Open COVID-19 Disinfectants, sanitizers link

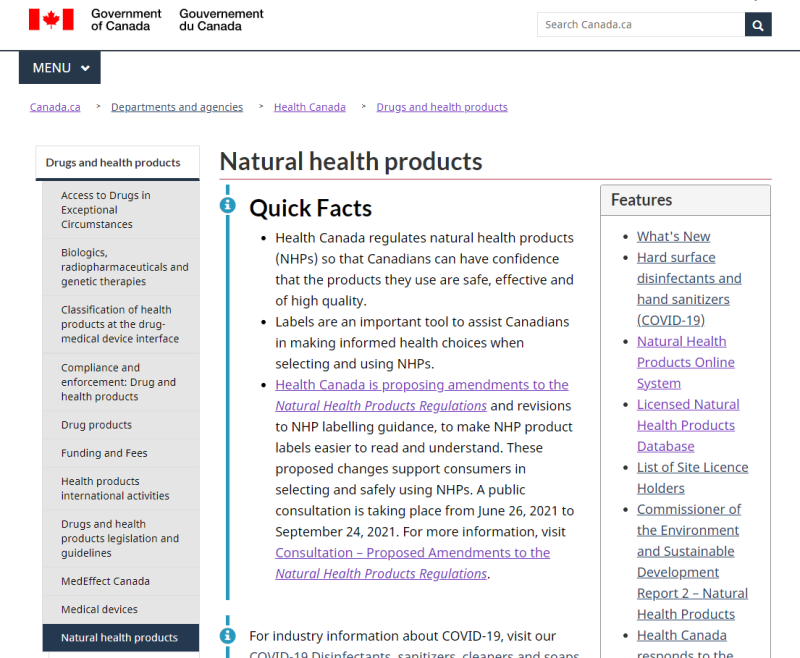pyautogui.click(x=414, y=654)
